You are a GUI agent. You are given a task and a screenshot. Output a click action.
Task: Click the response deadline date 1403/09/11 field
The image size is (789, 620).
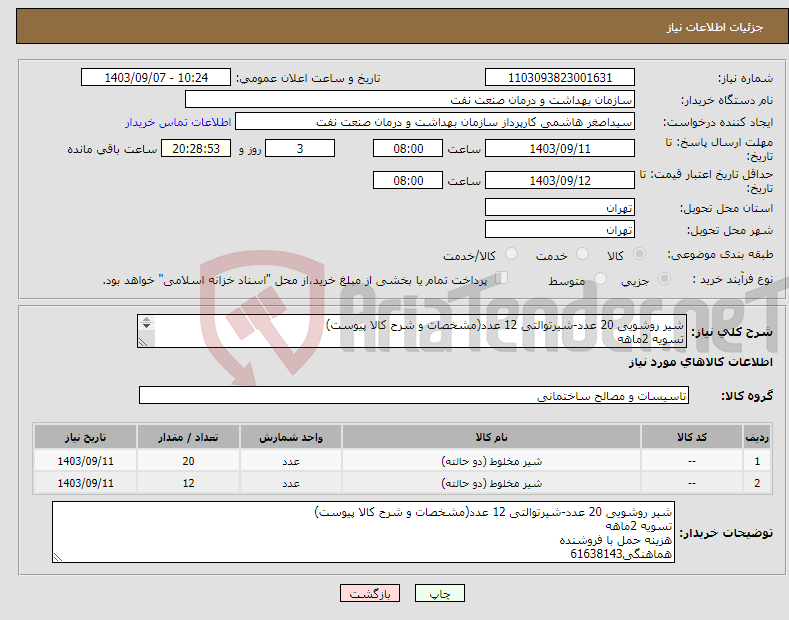pos(560,148)
